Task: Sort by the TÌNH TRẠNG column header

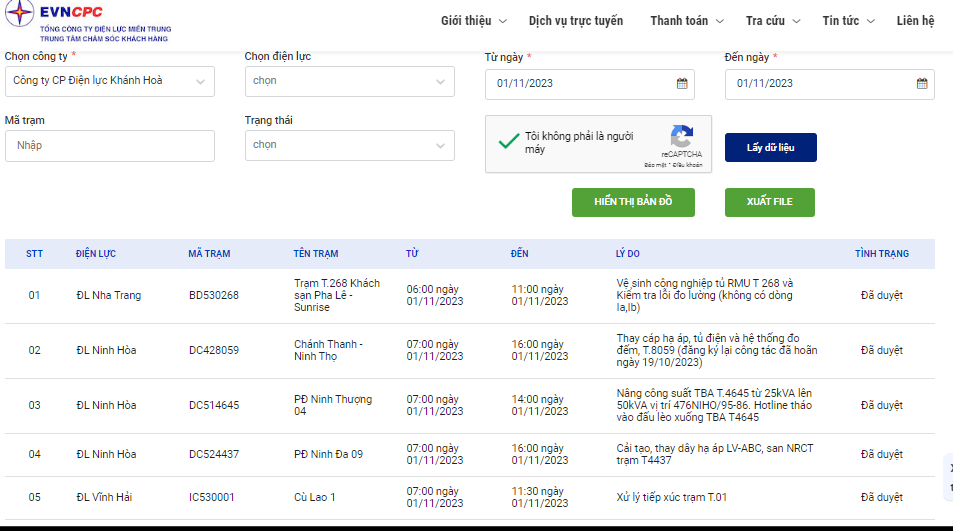Action: (881, 254)
